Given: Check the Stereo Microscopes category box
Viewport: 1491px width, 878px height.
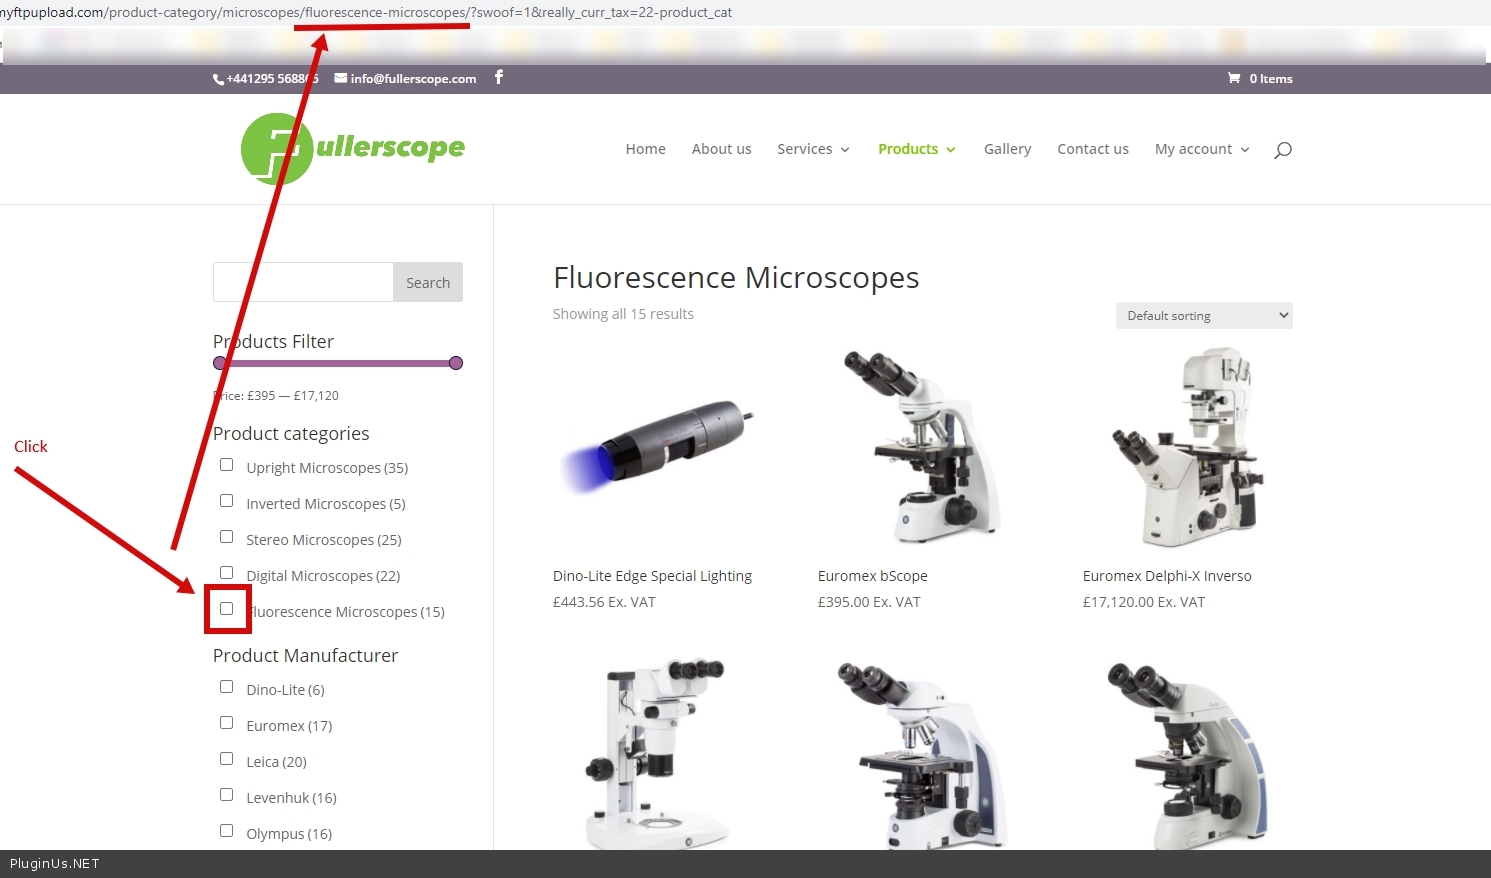Looking at the screenshot, I should (x=227, y=537).
